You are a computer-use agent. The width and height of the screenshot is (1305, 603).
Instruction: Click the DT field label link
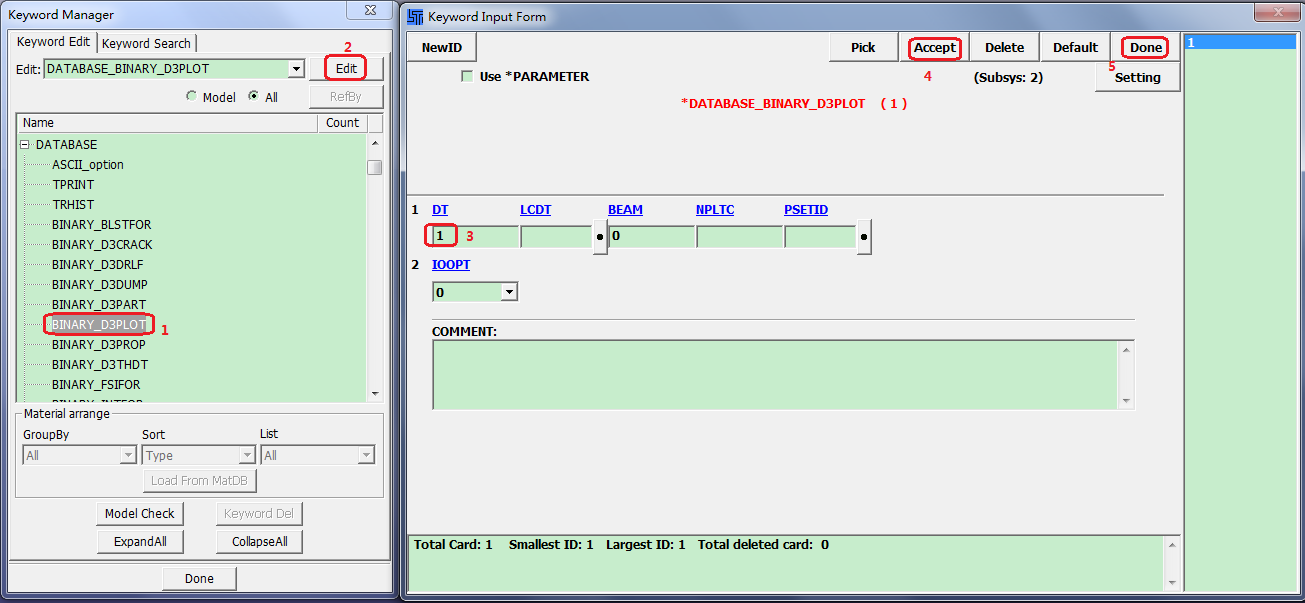(x=440, y=210)
